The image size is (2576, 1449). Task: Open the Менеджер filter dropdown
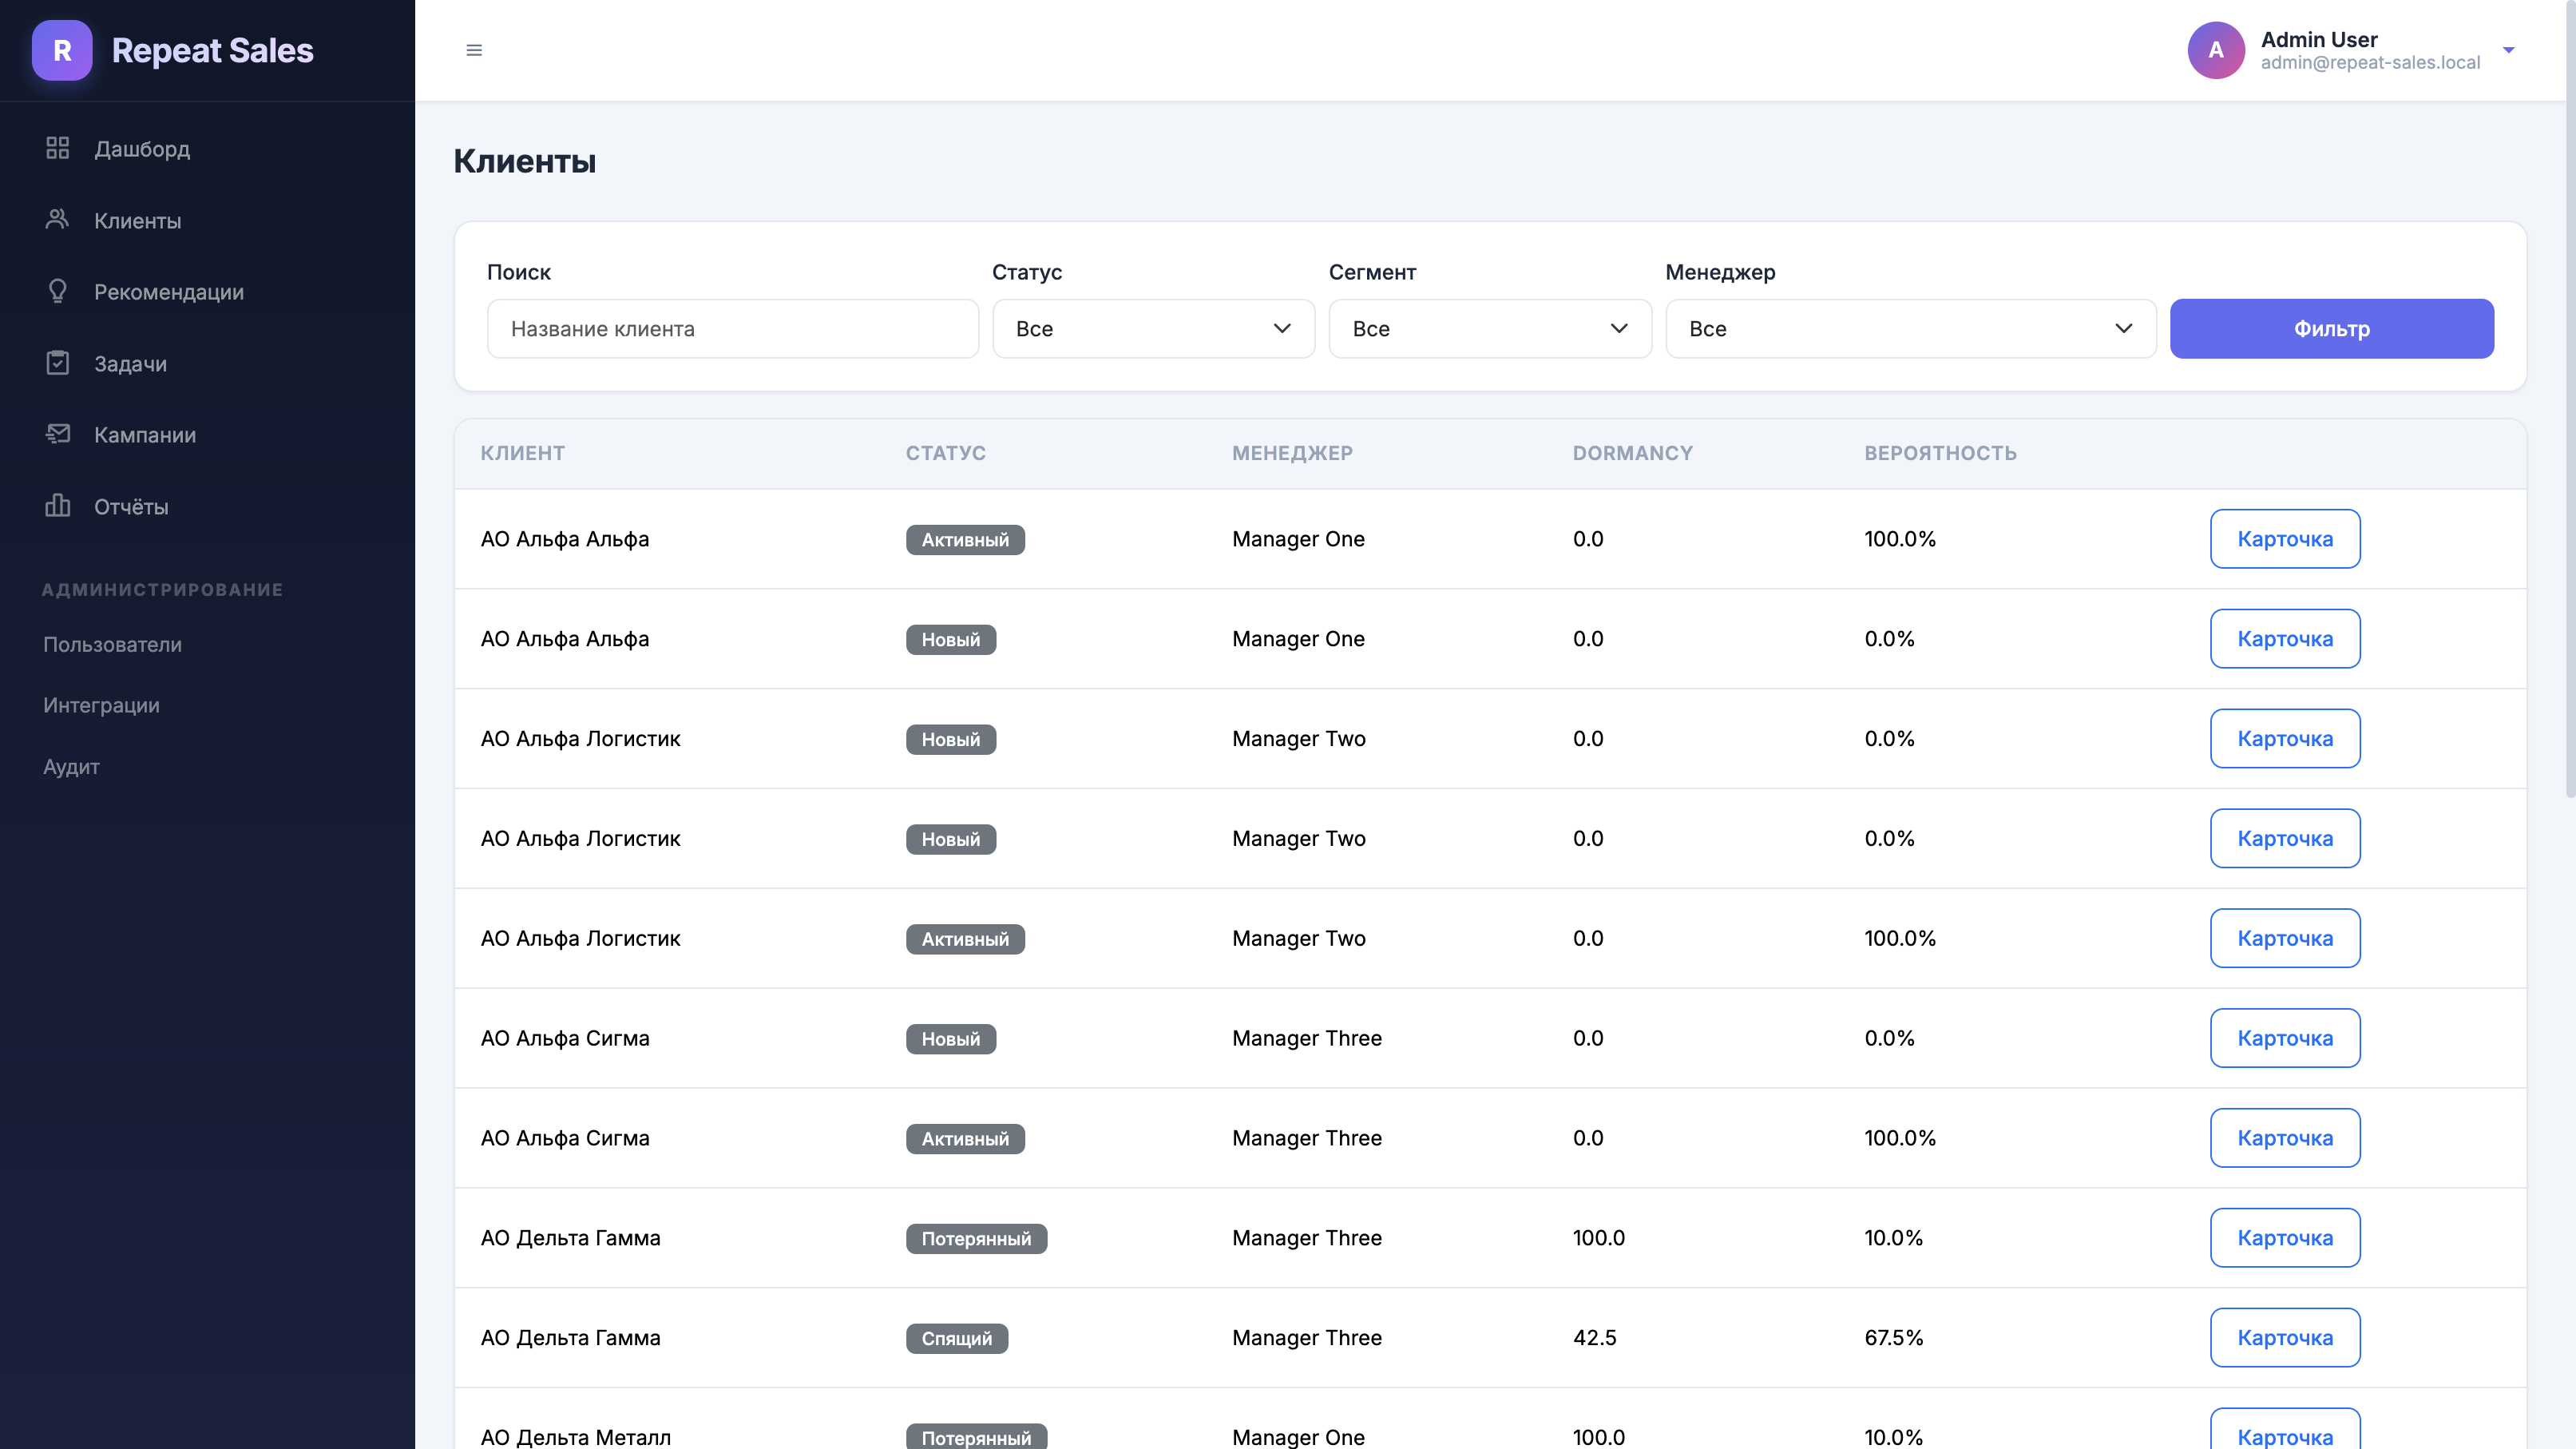click(1911, 328)
